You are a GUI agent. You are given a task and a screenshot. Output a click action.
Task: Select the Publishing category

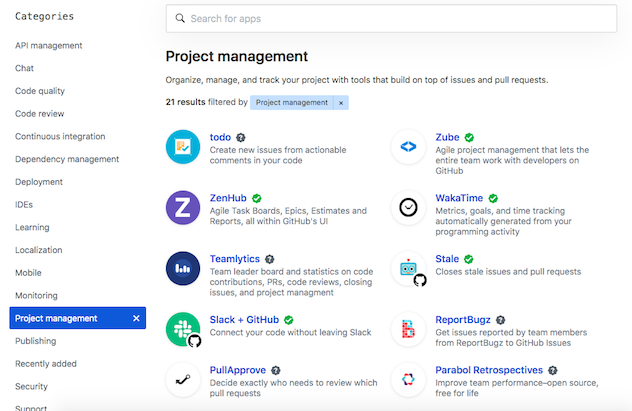click(x=35, y=341)
